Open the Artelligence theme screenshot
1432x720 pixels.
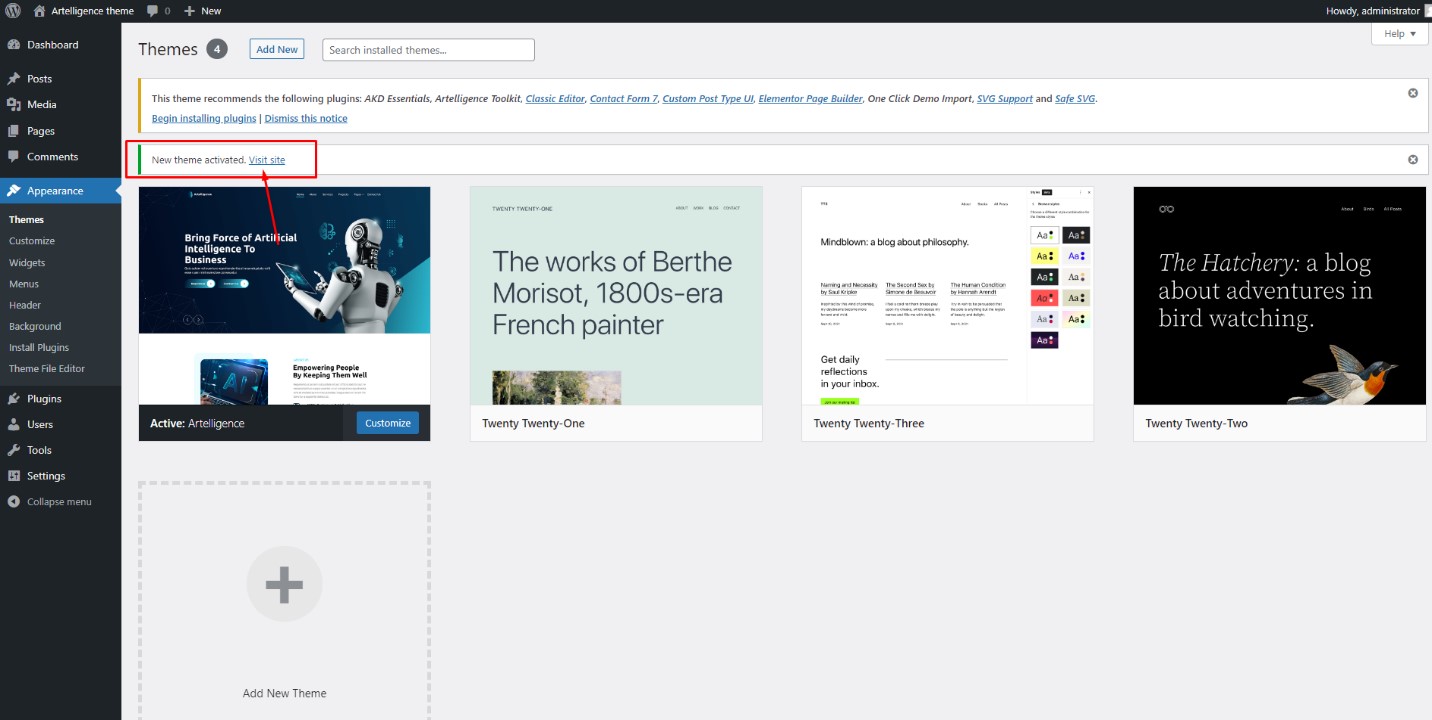coord(285,296)
